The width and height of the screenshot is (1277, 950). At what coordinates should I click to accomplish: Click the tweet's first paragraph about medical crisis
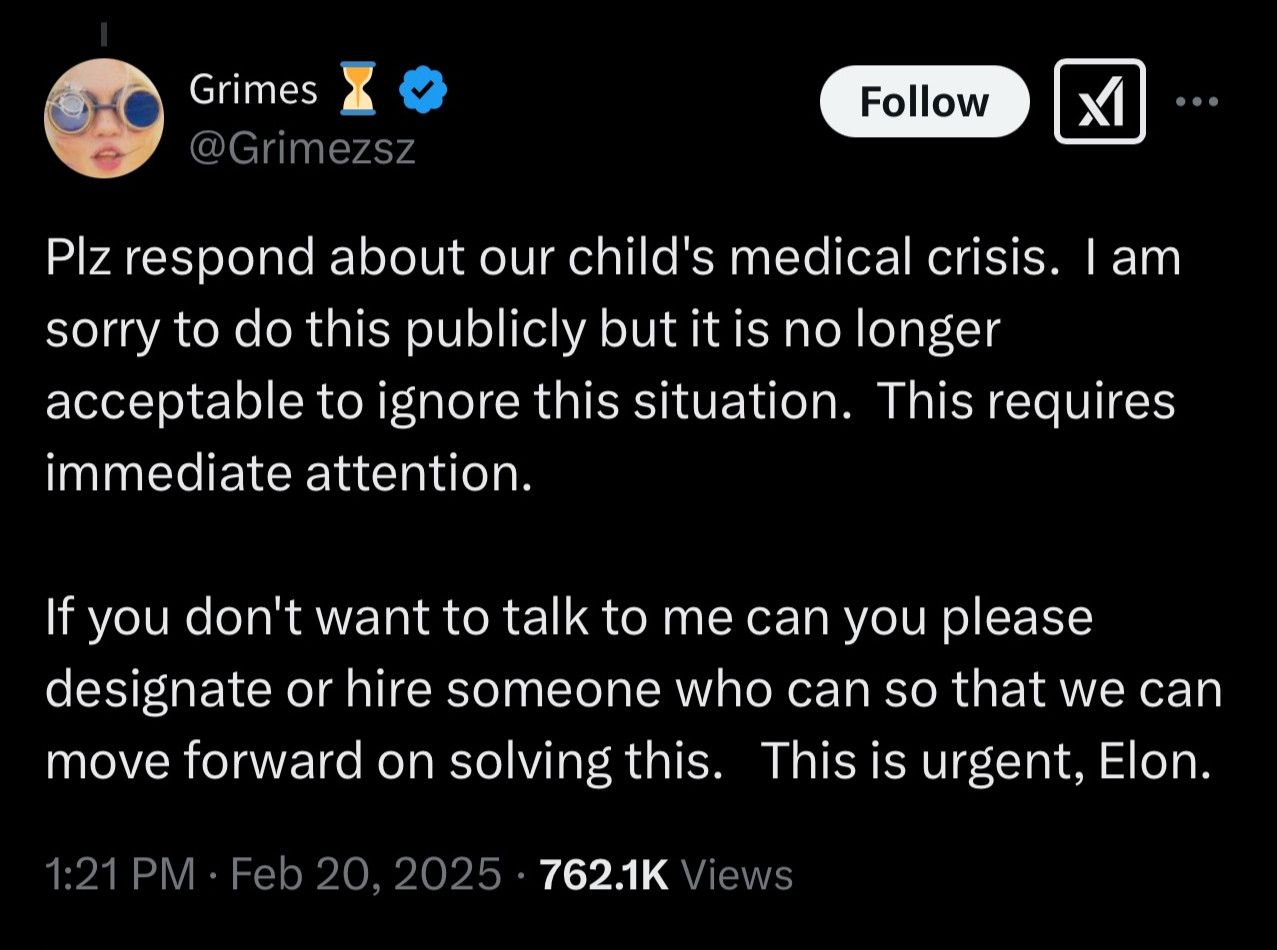click(x=612, y=365)
